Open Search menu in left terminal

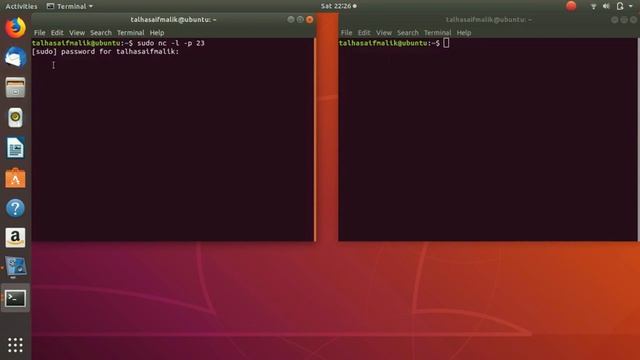coord(101,33)
